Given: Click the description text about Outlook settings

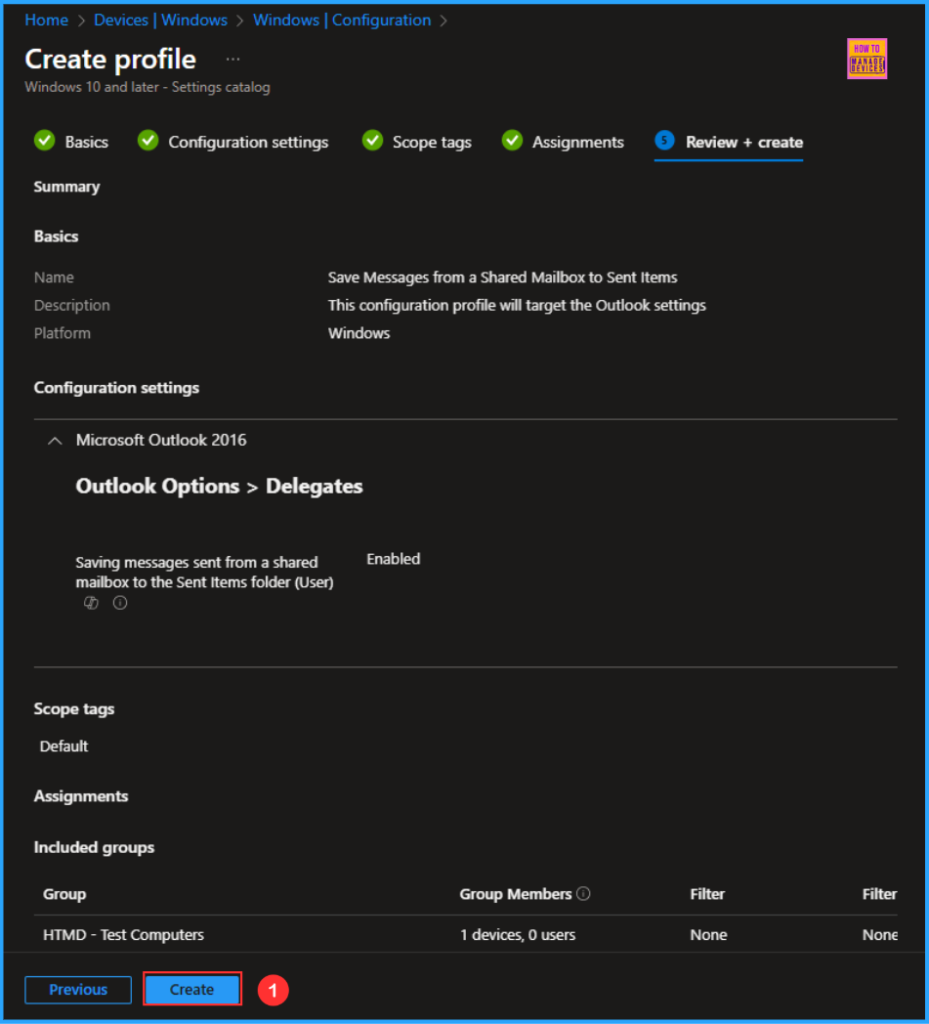Looking at the screenshot, I should coord(517,306).
